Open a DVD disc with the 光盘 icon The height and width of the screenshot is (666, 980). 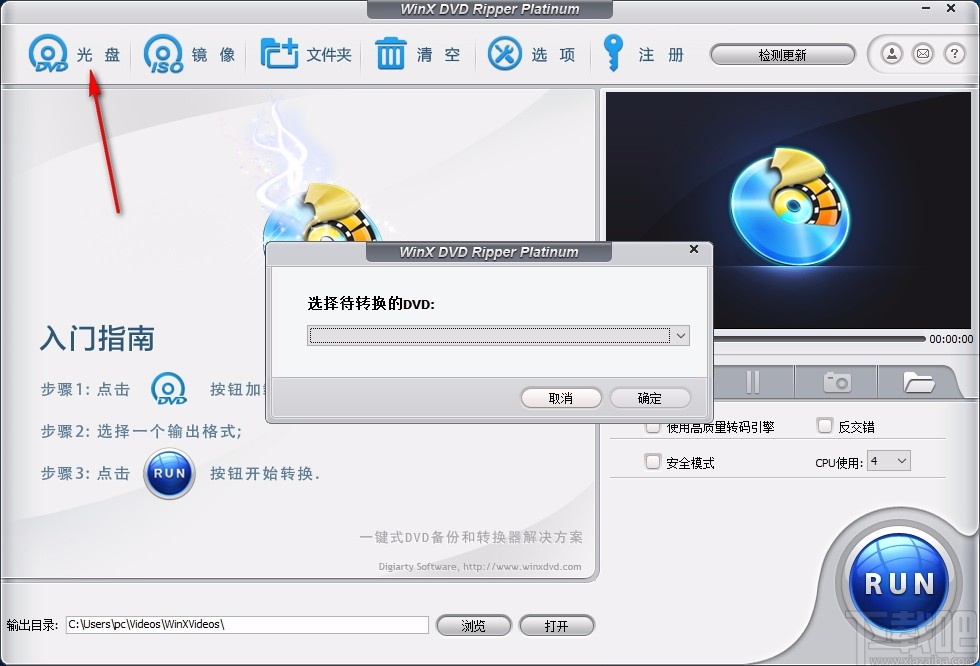(x=48, y=53)
